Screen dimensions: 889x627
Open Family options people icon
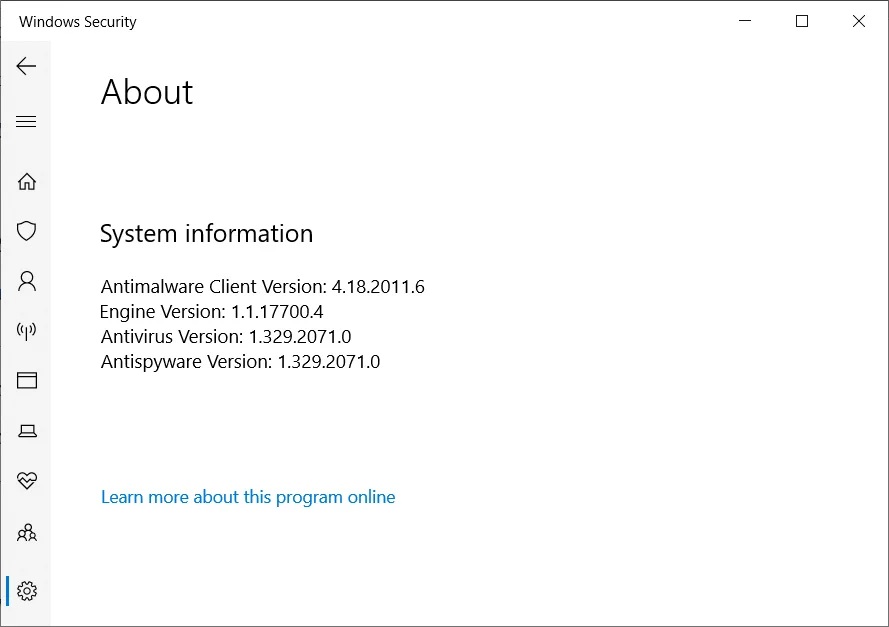pyautogui.click(x=27, y=533)
